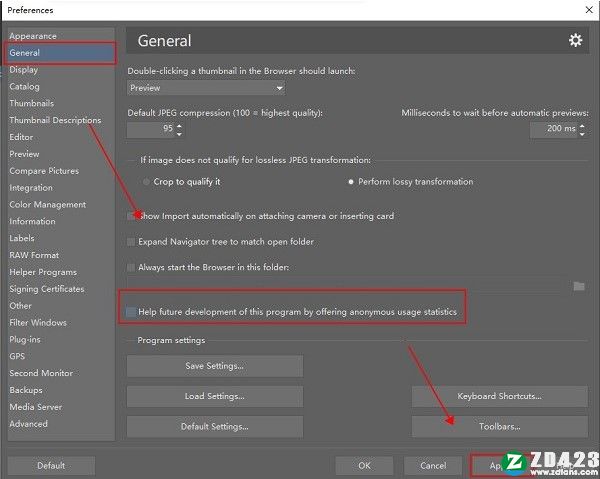This screenshot has height=479, width=600.
Task: Select Crop to qualify it radio button
Action: (x=146, y=182)
